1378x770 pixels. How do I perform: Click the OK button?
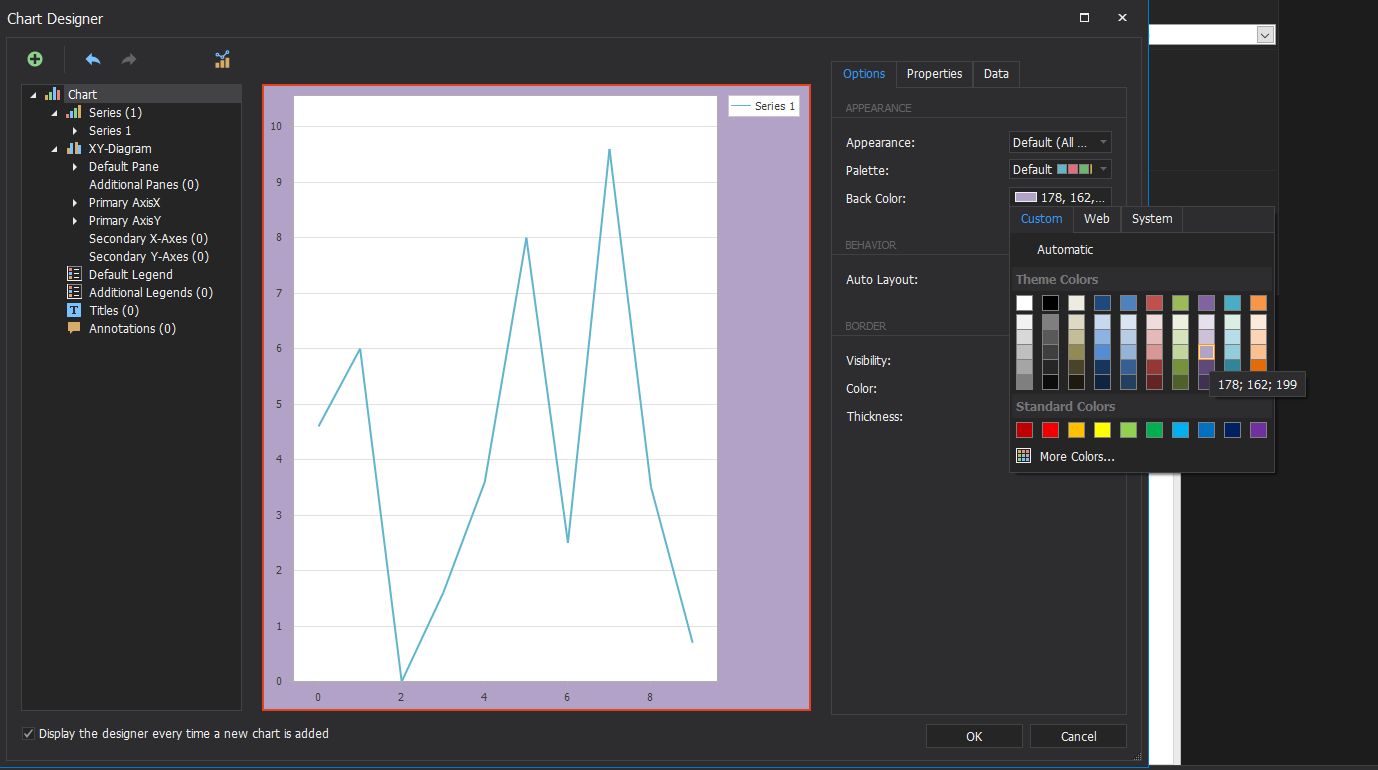click(x=974, y=736)
